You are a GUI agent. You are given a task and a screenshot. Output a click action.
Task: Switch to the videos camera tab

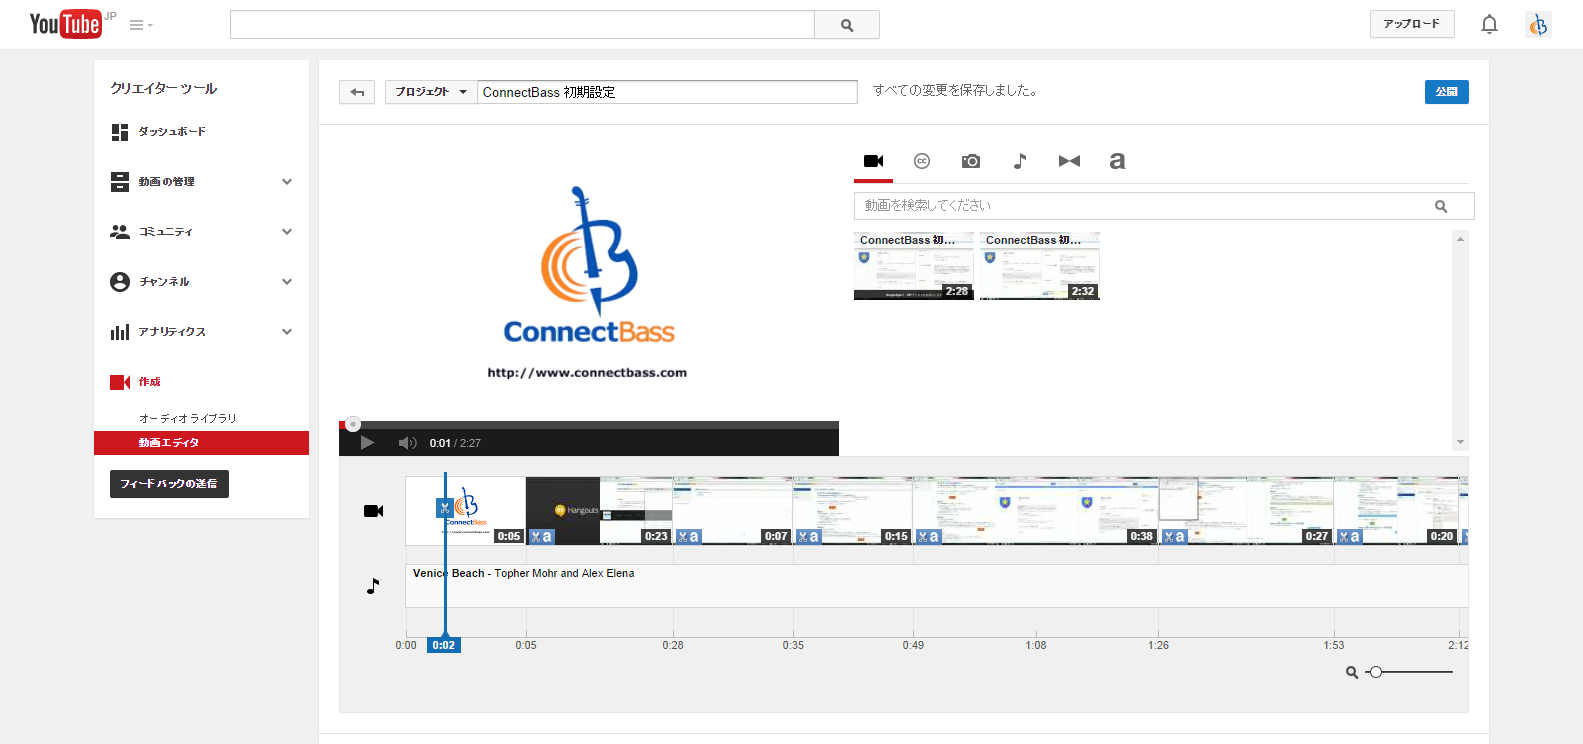coord(873,161)
